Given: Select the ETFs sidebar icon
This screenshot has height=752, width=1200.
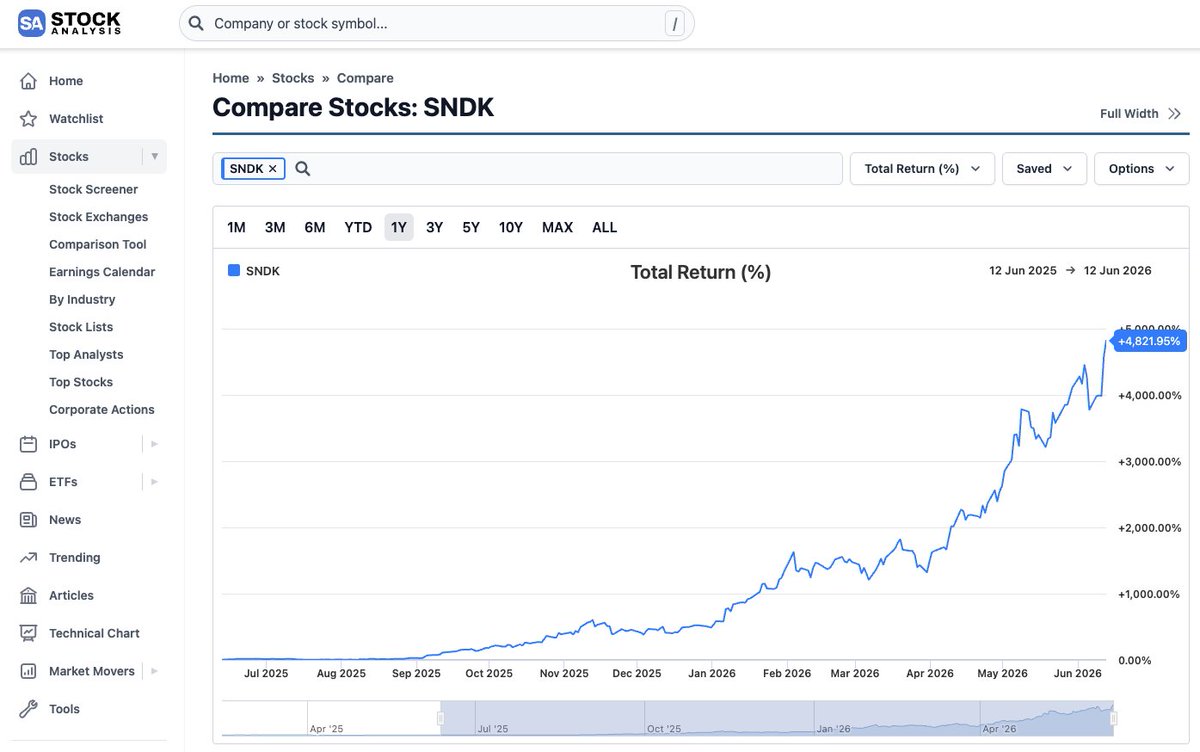Looking at the screenshot, I should coord(29,482).
